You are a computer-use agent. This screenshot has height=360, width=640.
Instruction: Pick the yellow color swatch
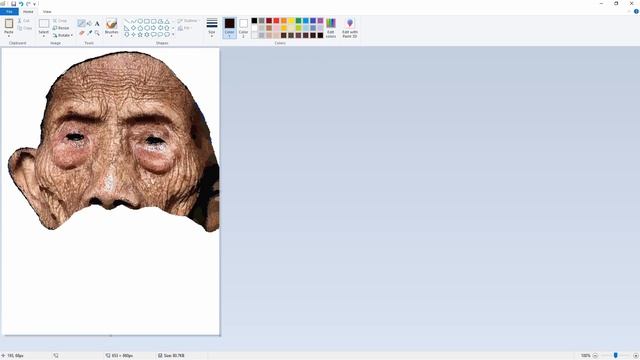point(291,21)
